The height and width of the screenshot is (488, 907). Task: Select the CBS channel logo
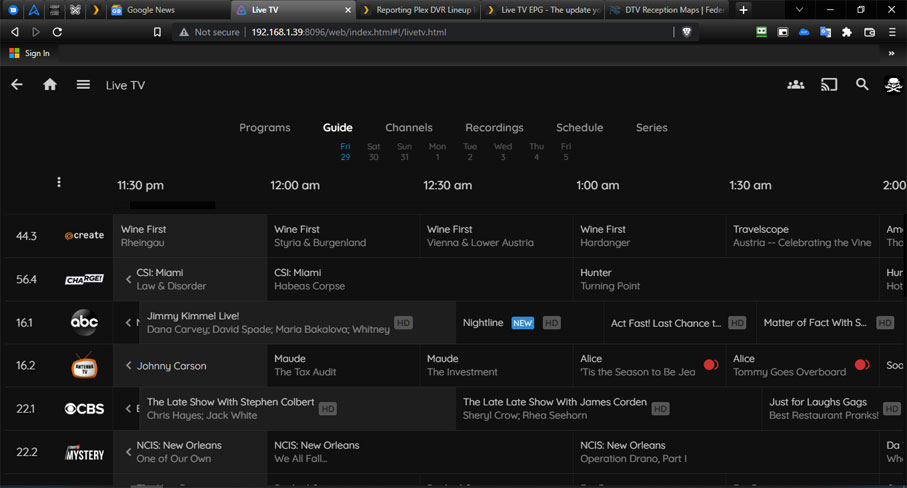point(84,409)
